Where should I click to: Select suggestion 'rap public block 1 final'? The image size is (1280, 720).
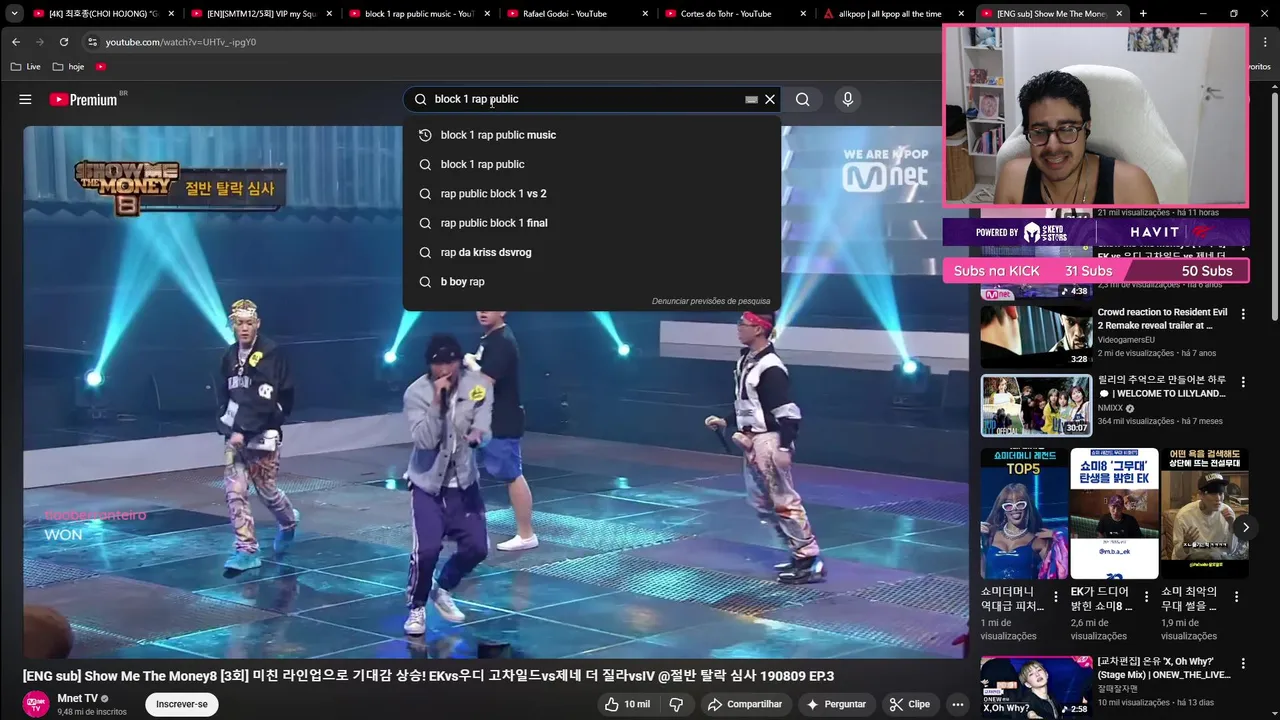pyautogui.click(x=592, y=223)
